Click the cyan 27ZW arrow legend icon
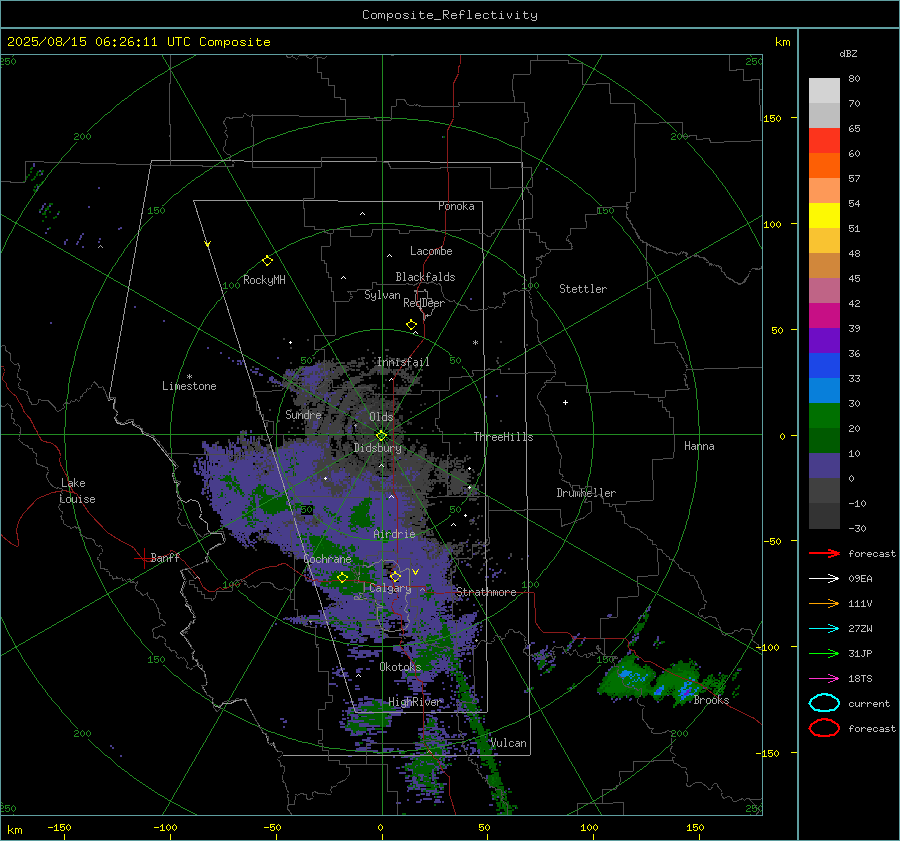The image size is (900, 841). (824, 629)
